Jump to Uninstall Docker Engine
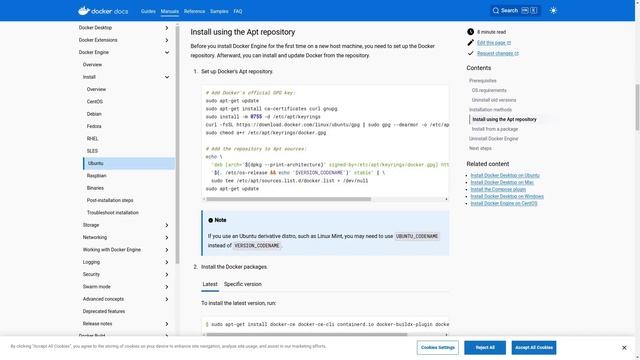 click(493, 139)
